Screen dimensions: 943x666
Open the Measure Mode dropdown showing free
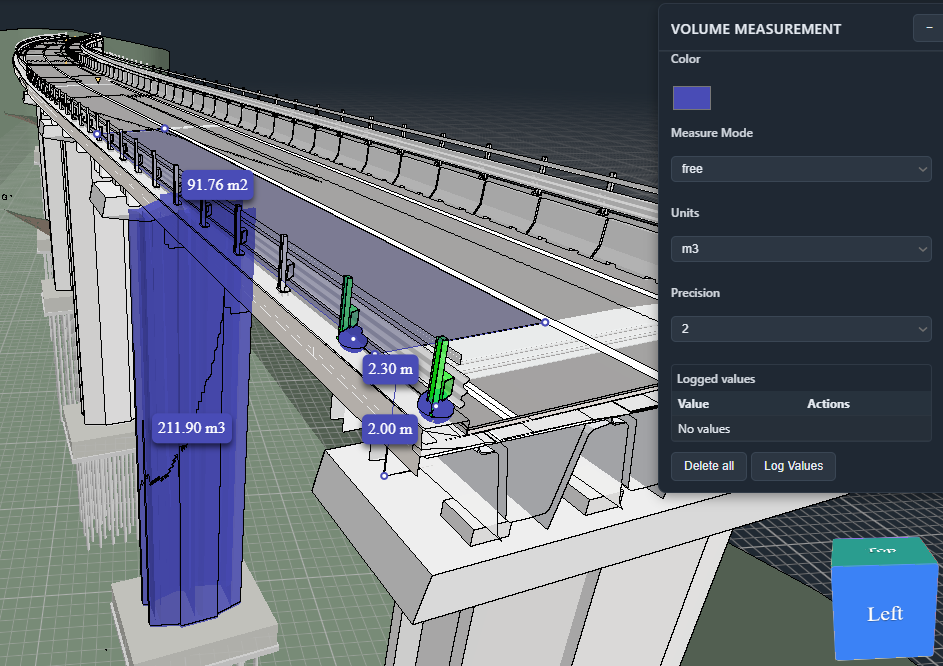click(800, 168)
